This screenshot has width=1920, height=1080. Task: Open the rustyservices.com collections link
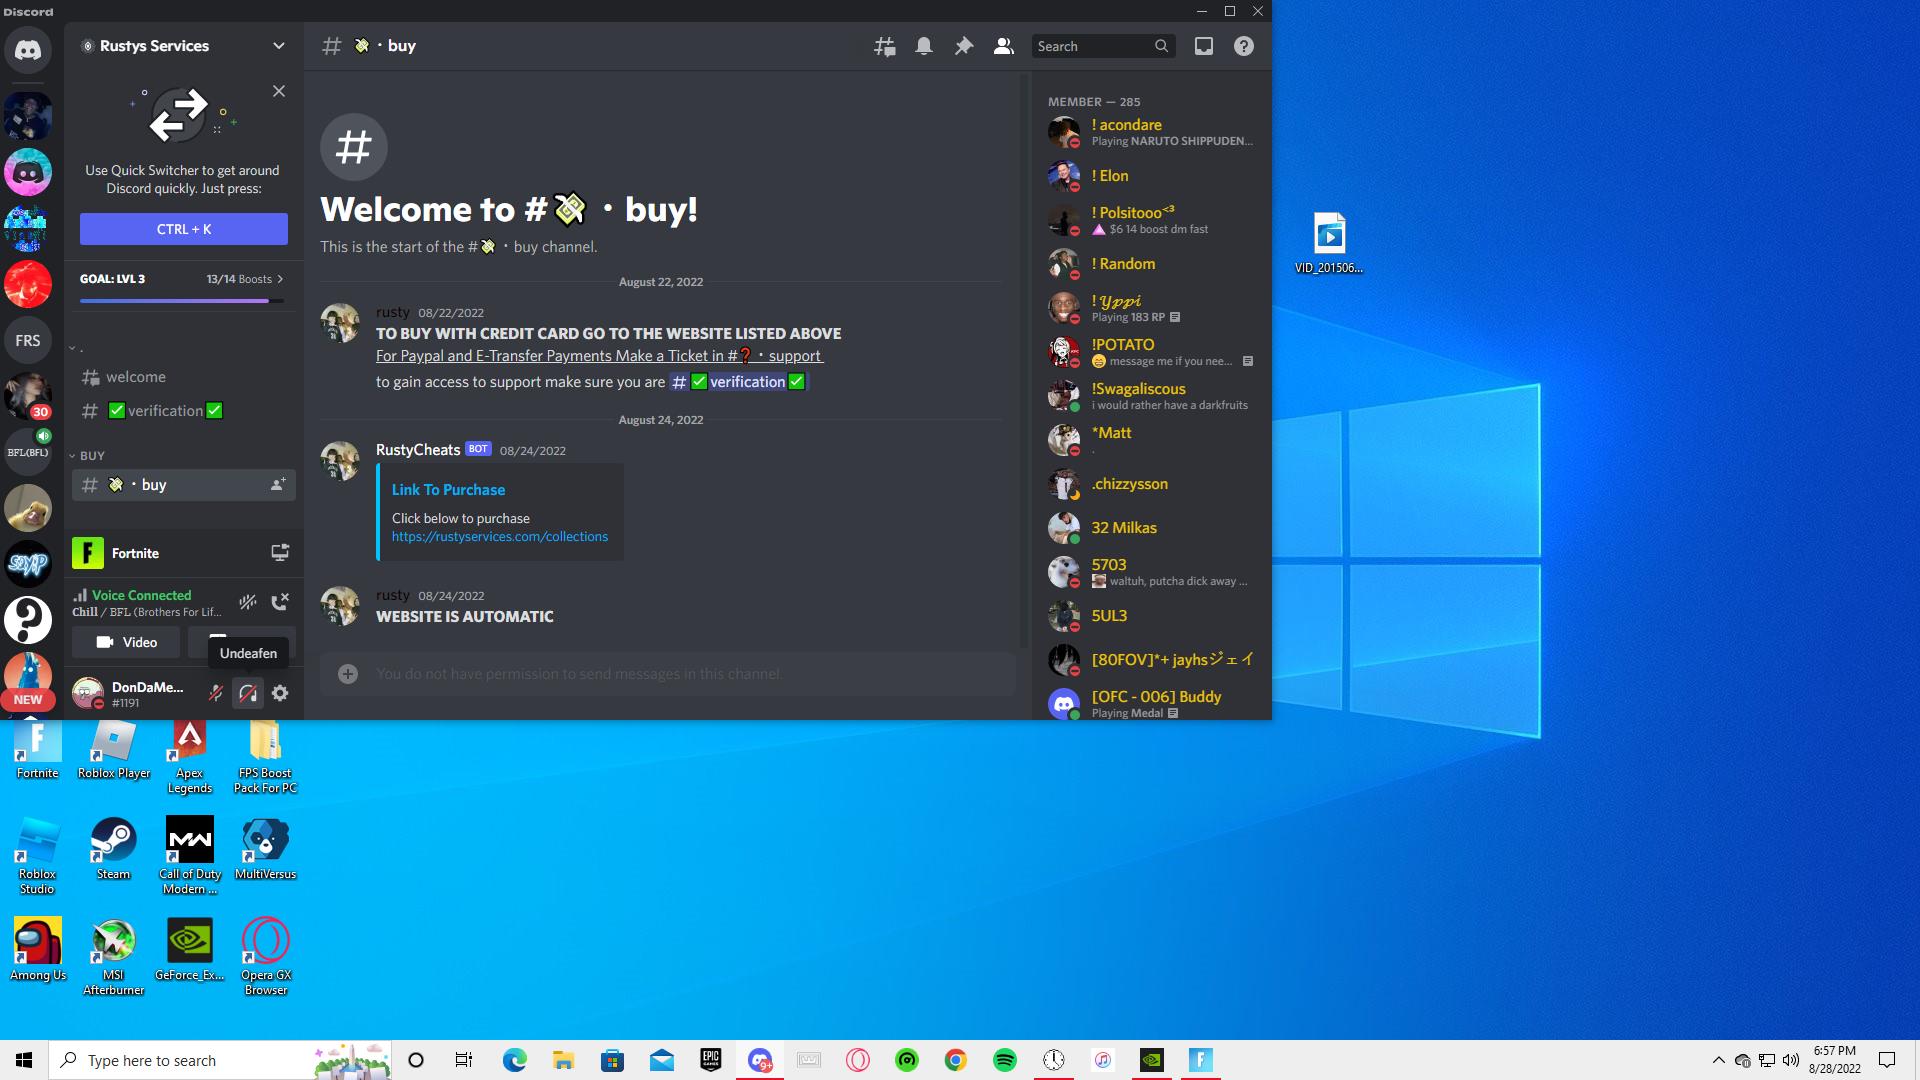(499, 537)
